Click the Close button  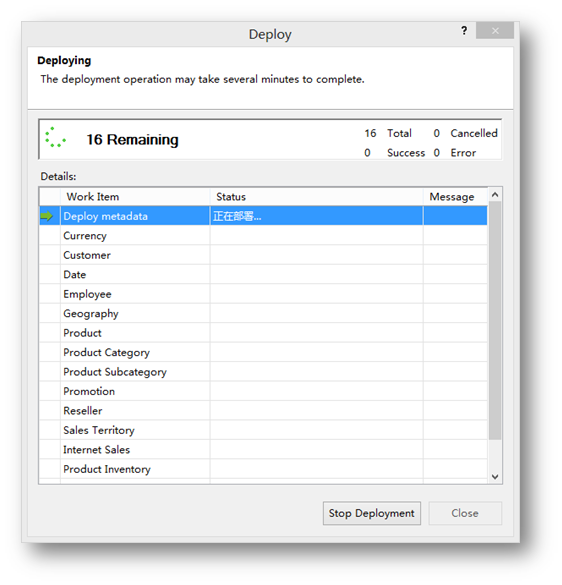tap(465, 513)
